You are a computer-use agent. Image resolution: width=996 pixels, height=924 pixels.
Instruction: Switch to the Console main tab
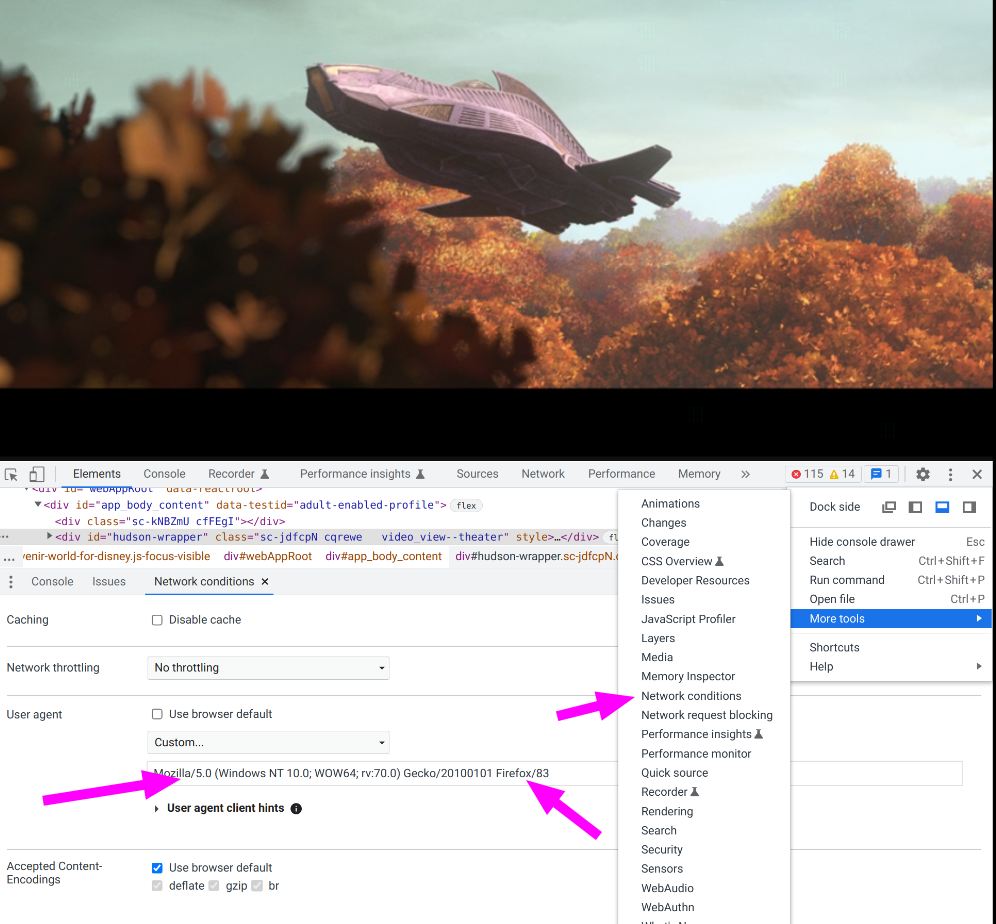coord(165,474)
